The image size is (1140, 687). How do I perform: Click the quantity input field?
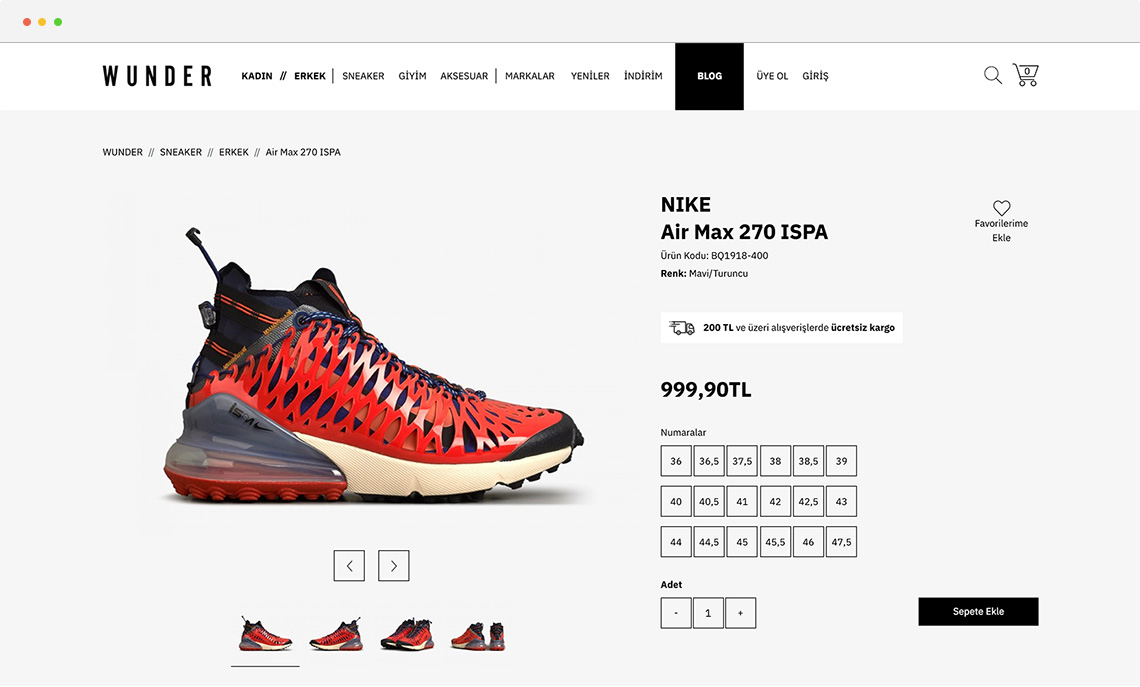pyautogui.click(x=707, y=613)
